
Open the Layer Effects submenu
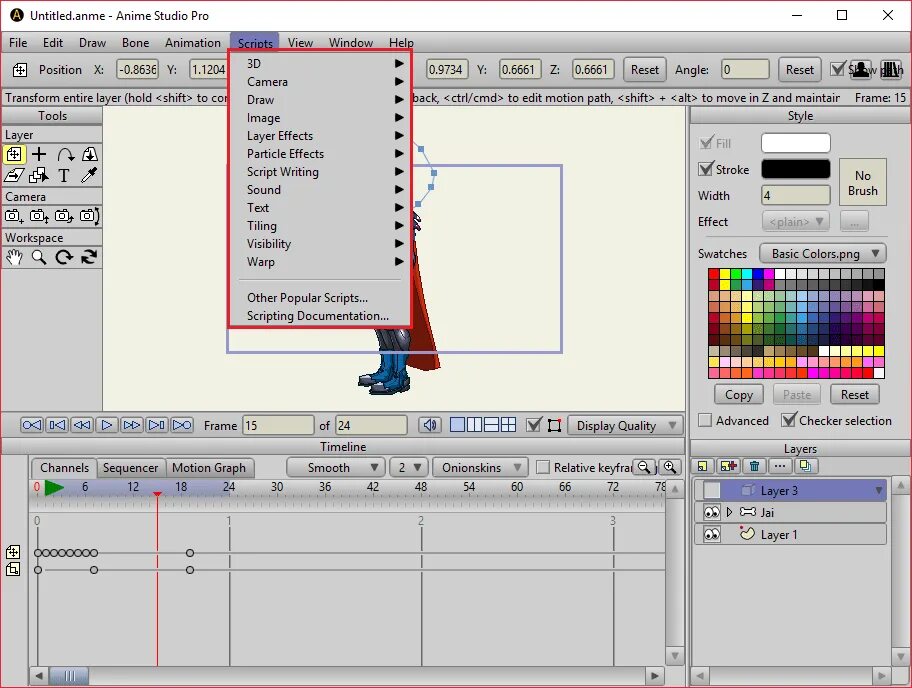click(321, 136)
